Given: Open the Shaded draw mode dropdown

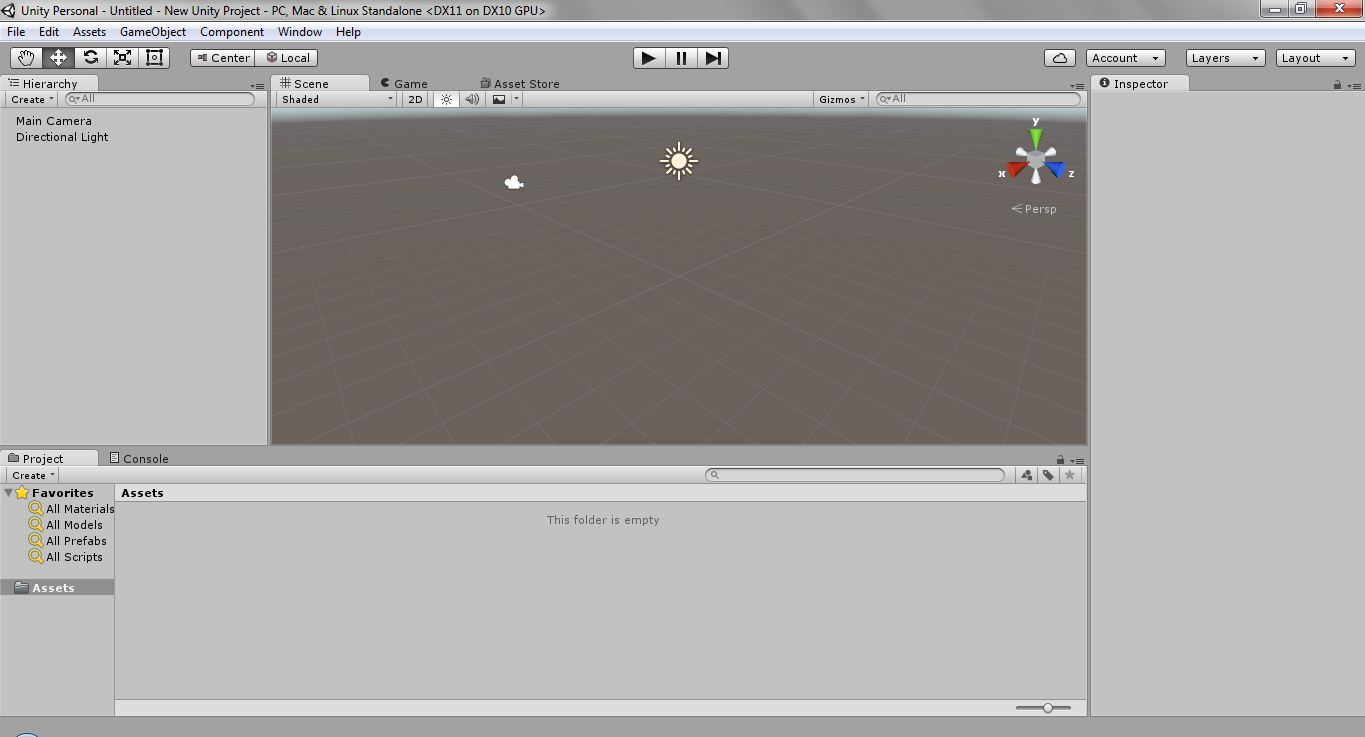Looking at the screenshot, I should pyautogui.click(x=335, y=99).
